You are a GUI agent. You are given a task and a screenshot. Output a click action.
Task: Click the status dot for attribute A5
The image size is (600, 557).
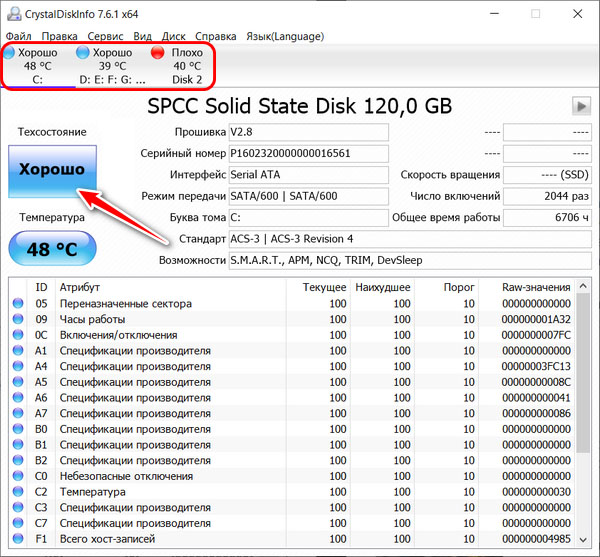pyautogui.click(x=18, y=382)
